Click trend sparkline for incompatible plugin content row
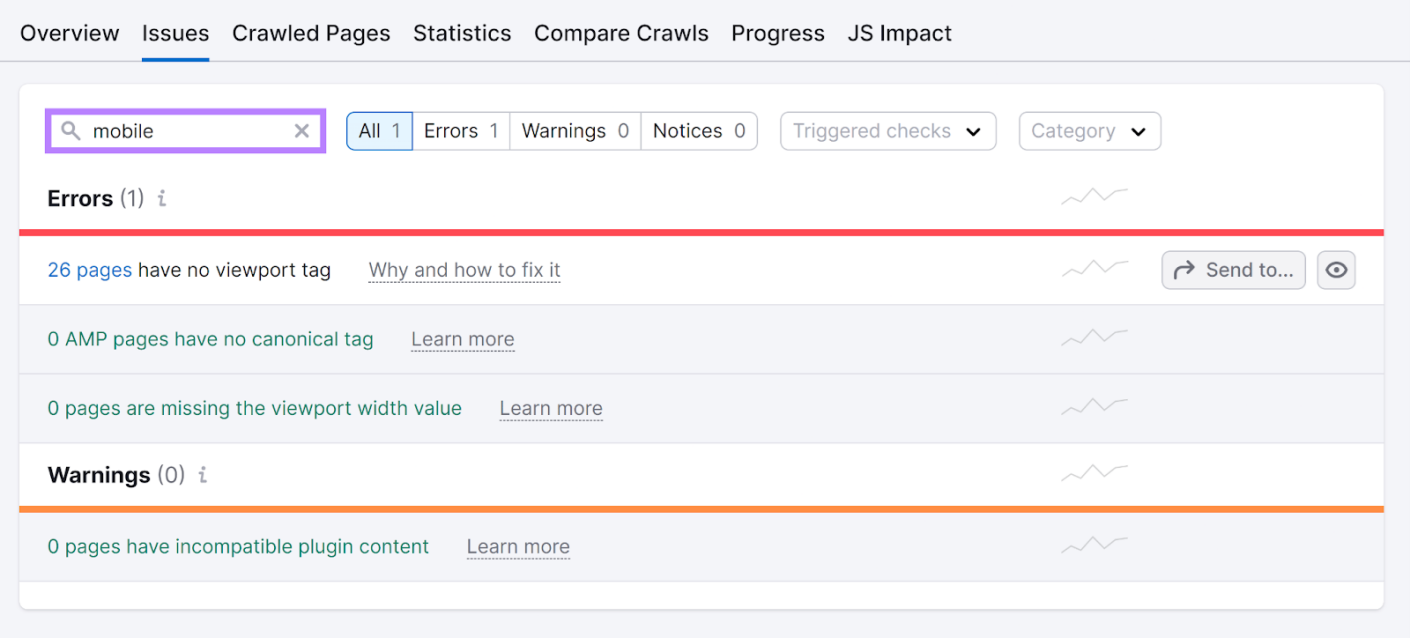Viewport: 1410px width, 638px height. click(1094, 546)
